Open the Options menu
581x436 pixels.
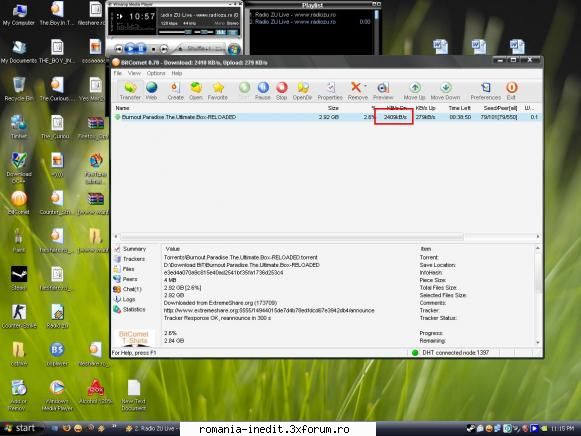pyautogui.click(x=156, y=73)
